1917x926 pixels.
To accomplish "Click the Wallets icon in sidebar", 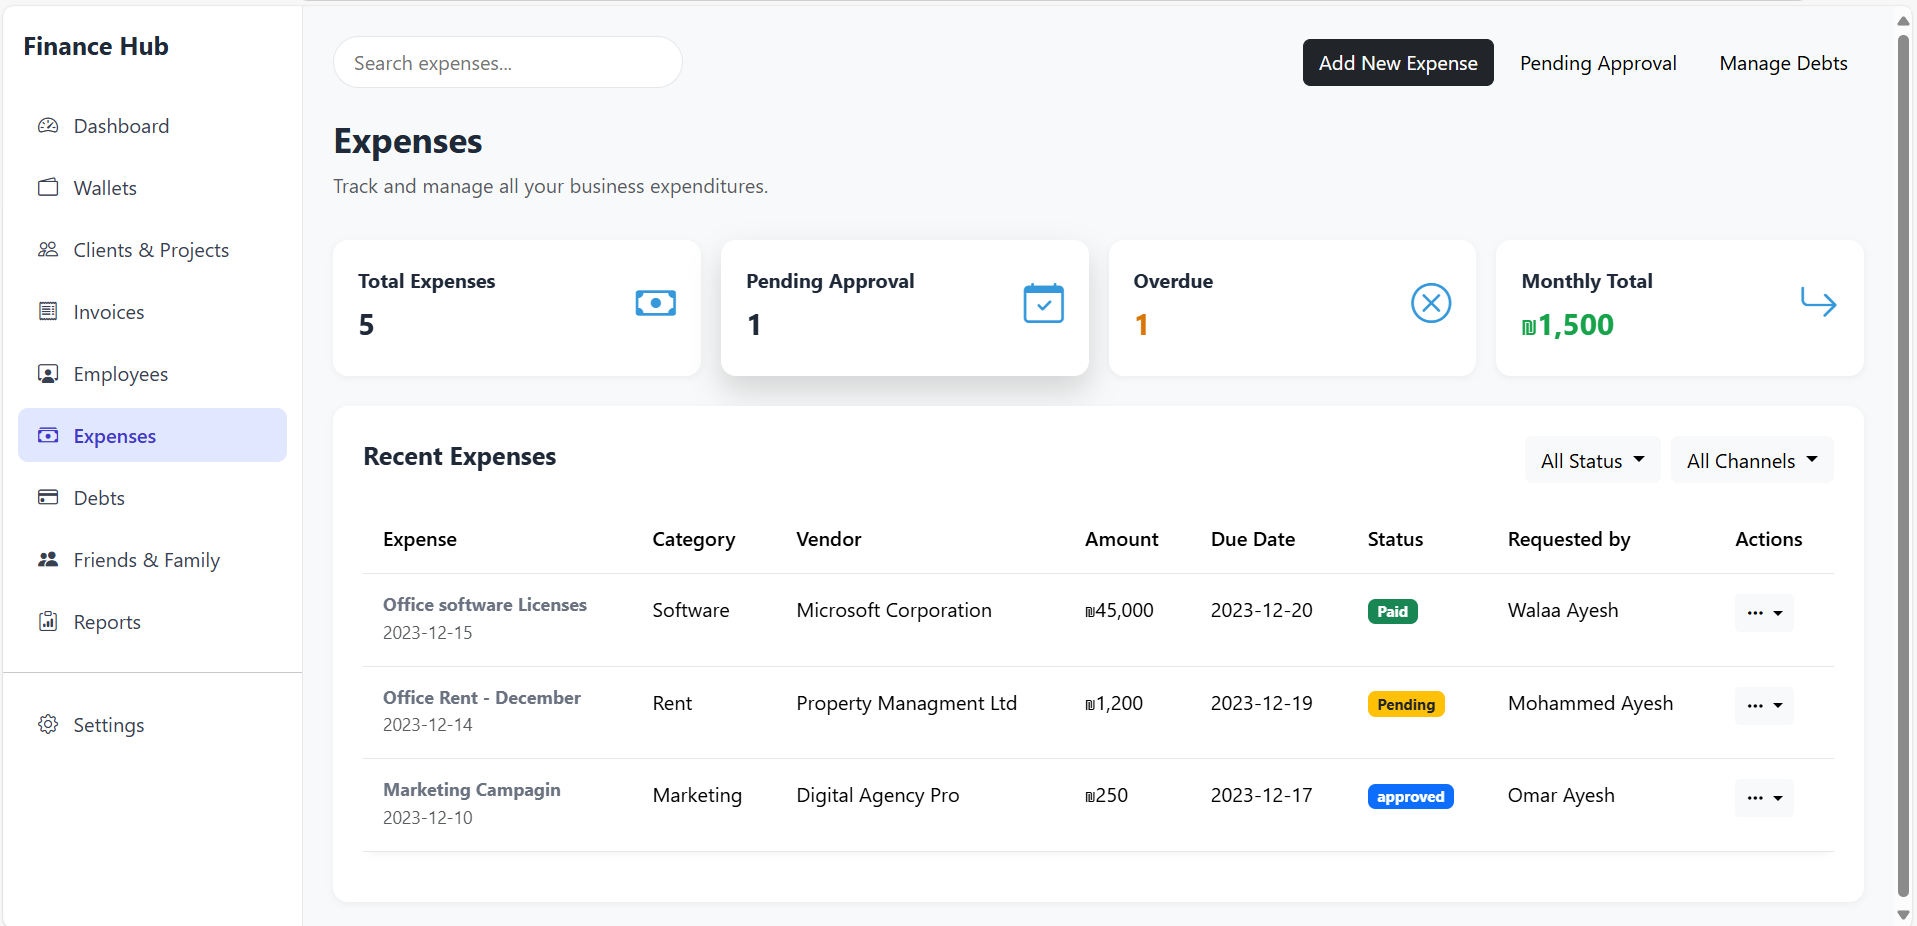I will tap(48, 188).
